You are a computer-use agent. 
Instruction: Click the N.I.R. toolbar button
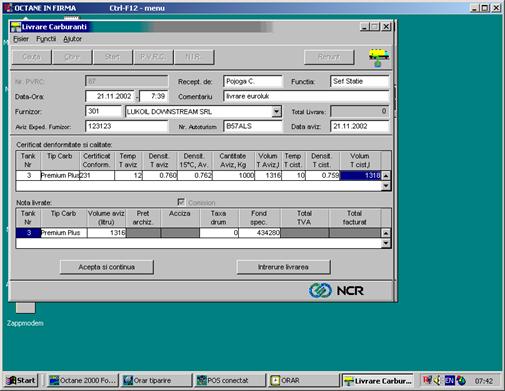tap(193, 57)
